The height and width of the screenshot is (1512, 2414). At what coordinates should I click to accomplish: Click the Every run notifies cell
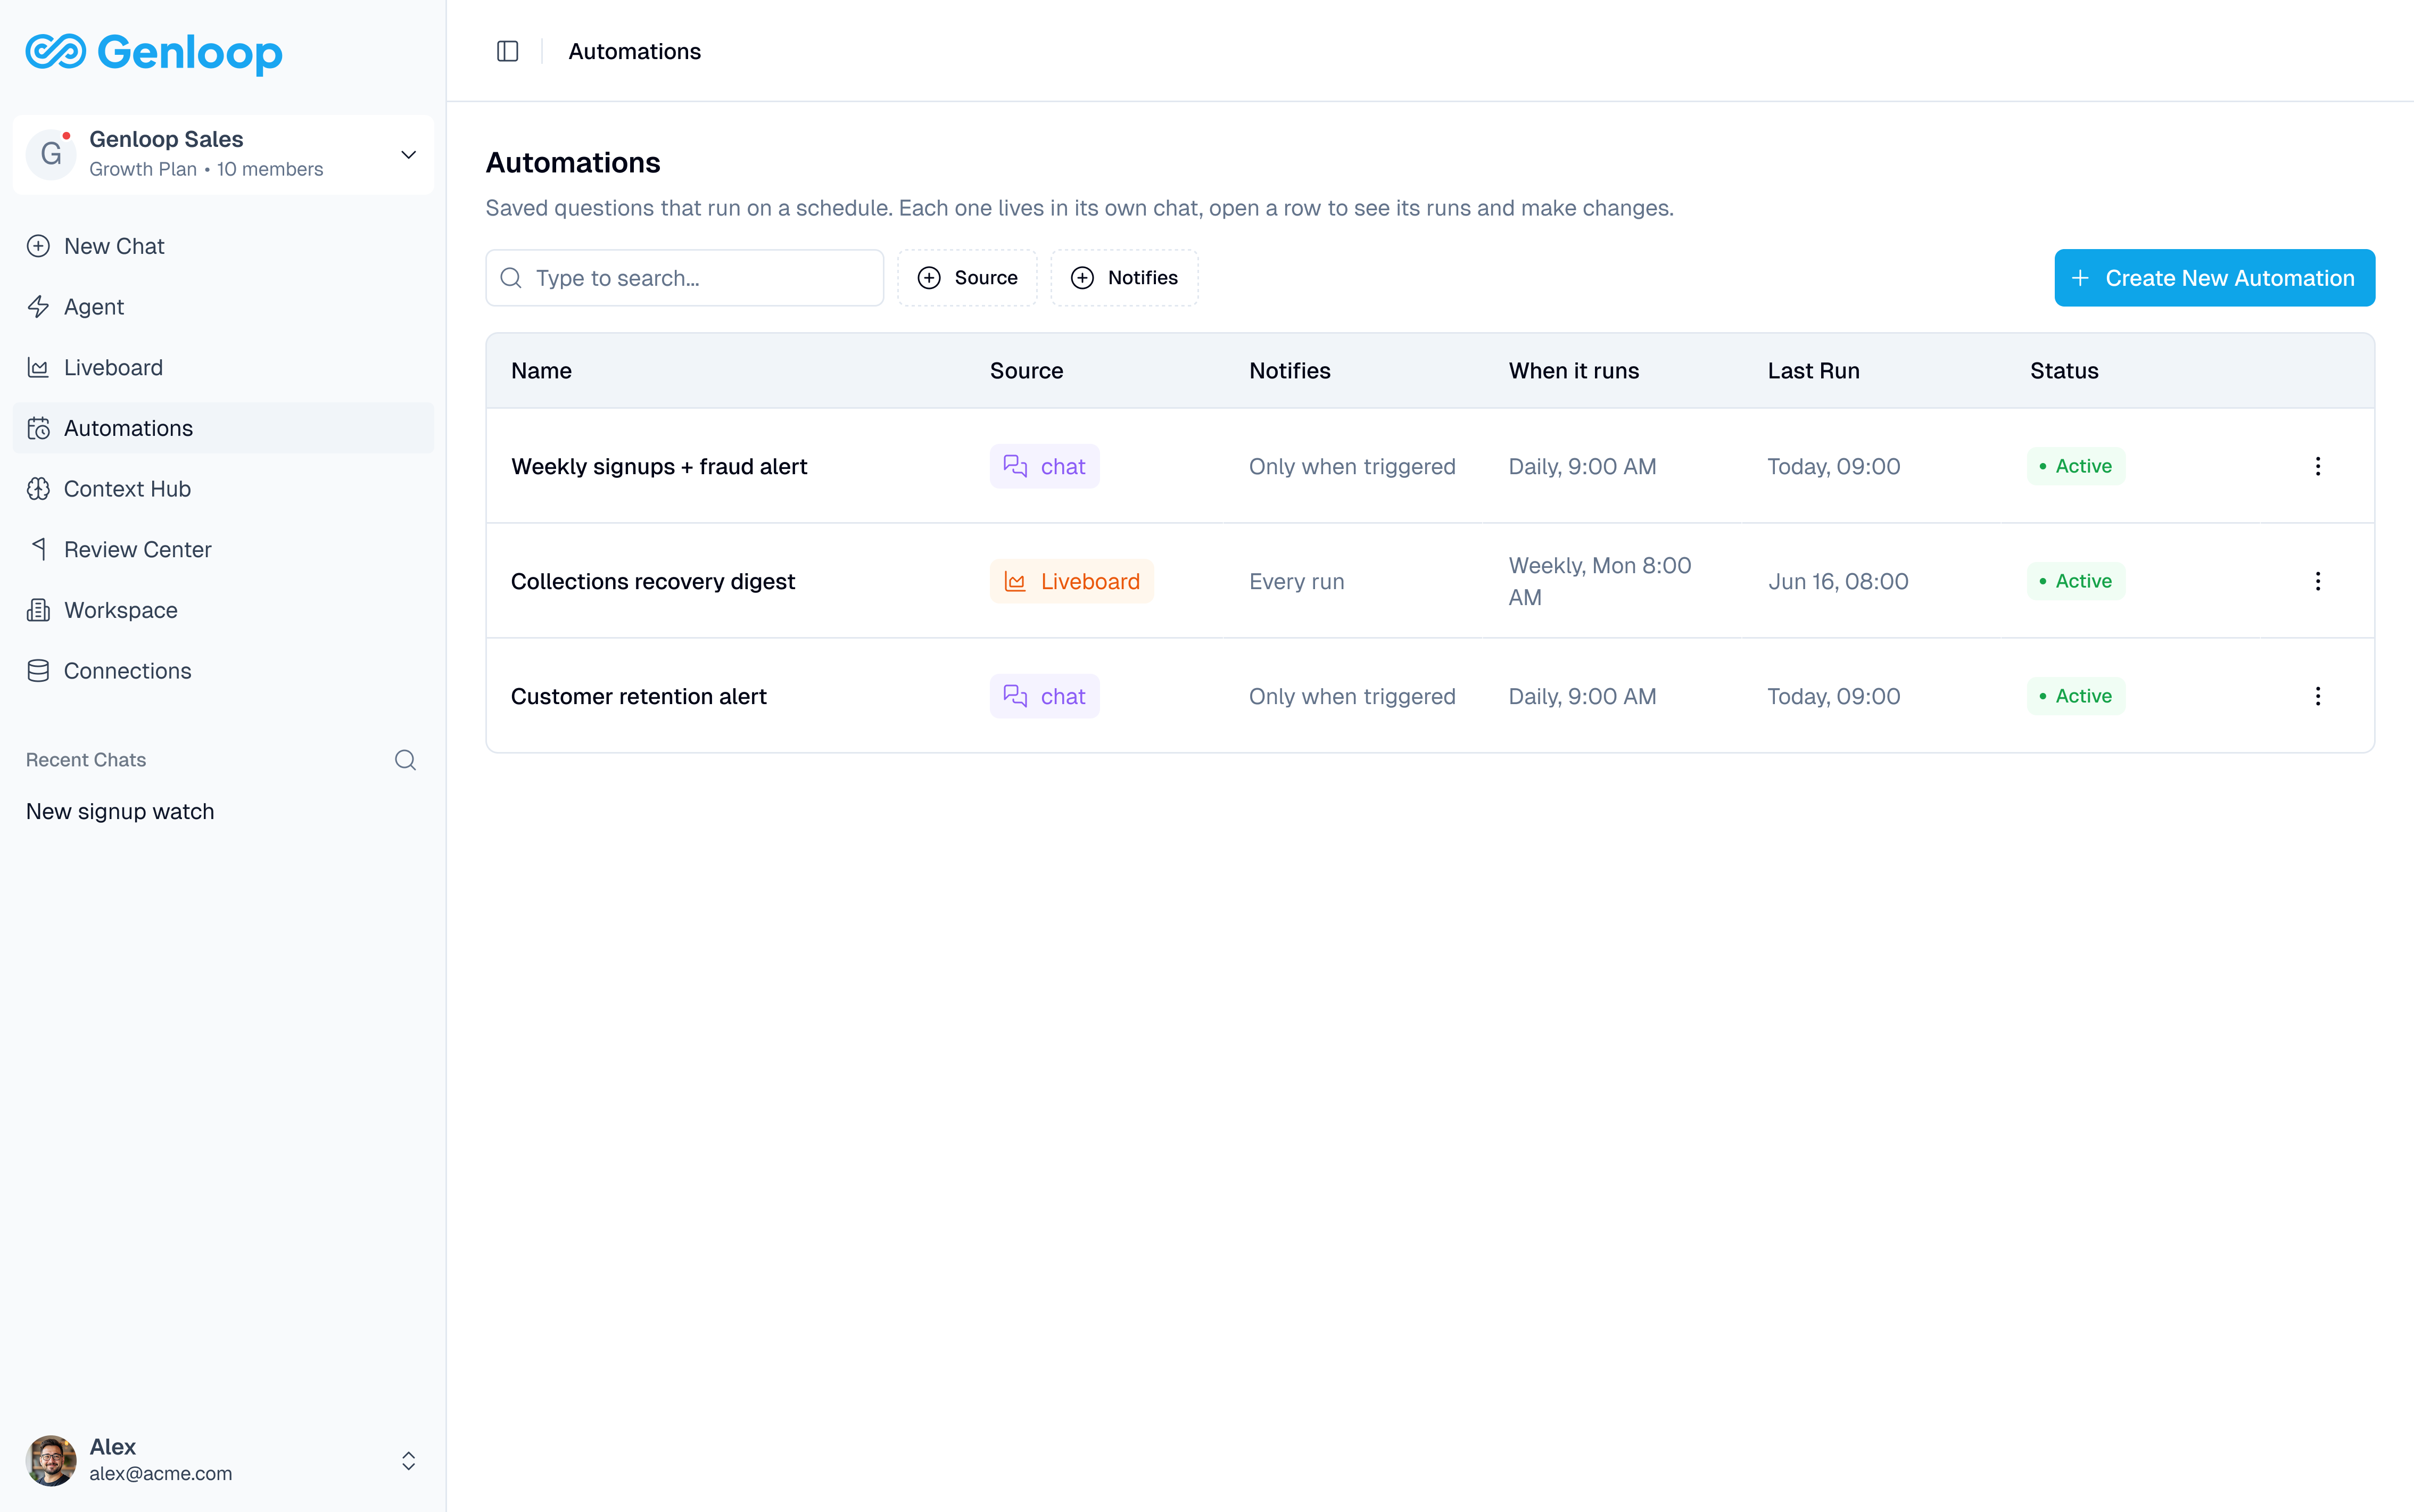(x=1296, y=581)
